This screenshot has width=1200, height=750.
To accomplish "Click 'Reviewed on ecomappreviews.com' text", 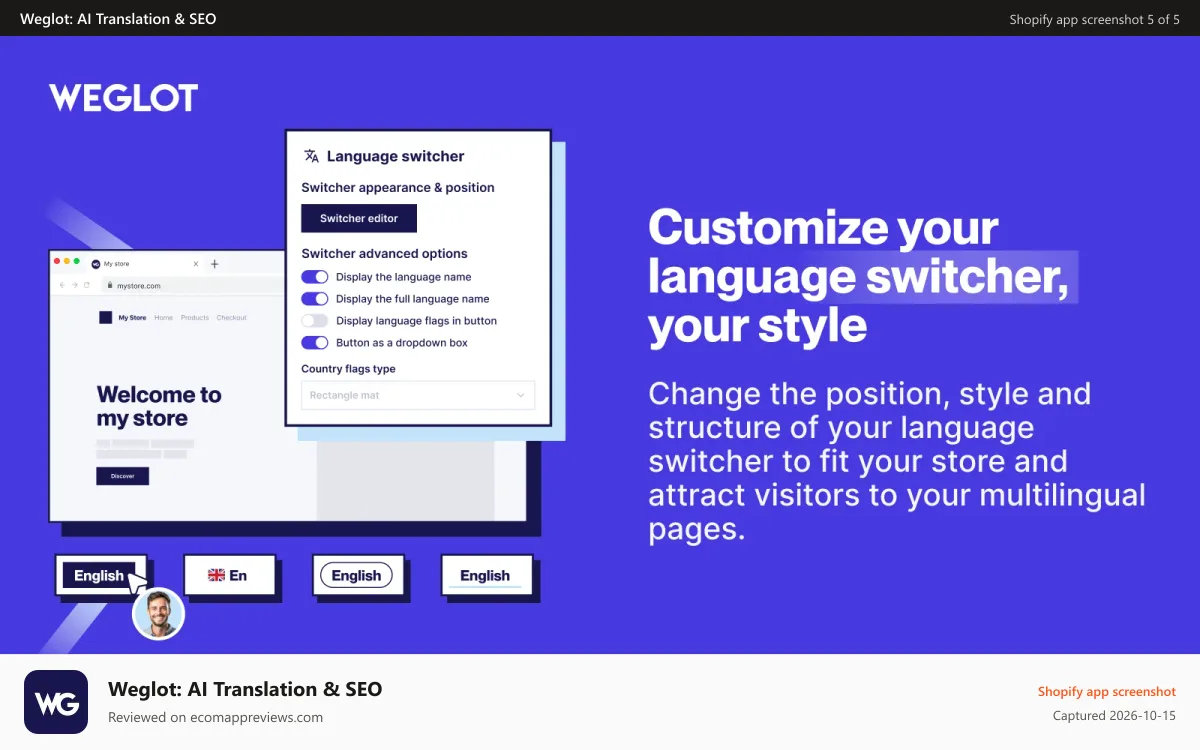I will pos(215,717).
